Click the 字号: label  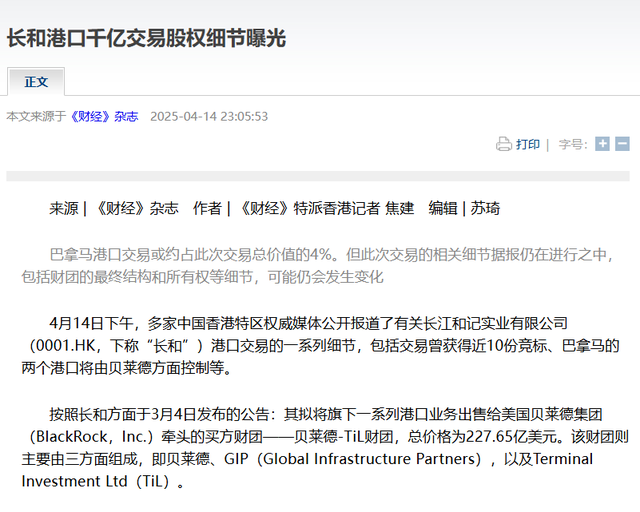[573, 144]
